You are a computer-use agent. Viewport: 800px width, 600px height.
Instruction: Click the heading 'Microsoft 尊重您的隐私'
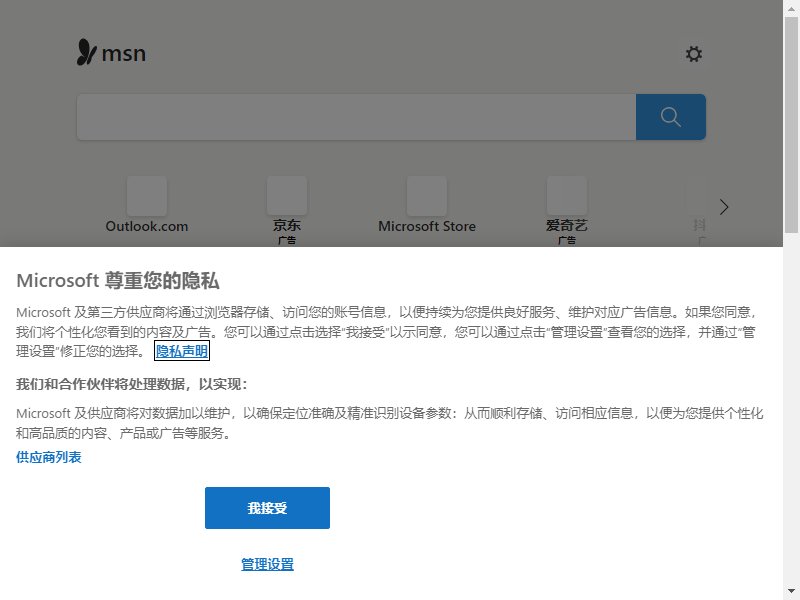pos(118,281)
